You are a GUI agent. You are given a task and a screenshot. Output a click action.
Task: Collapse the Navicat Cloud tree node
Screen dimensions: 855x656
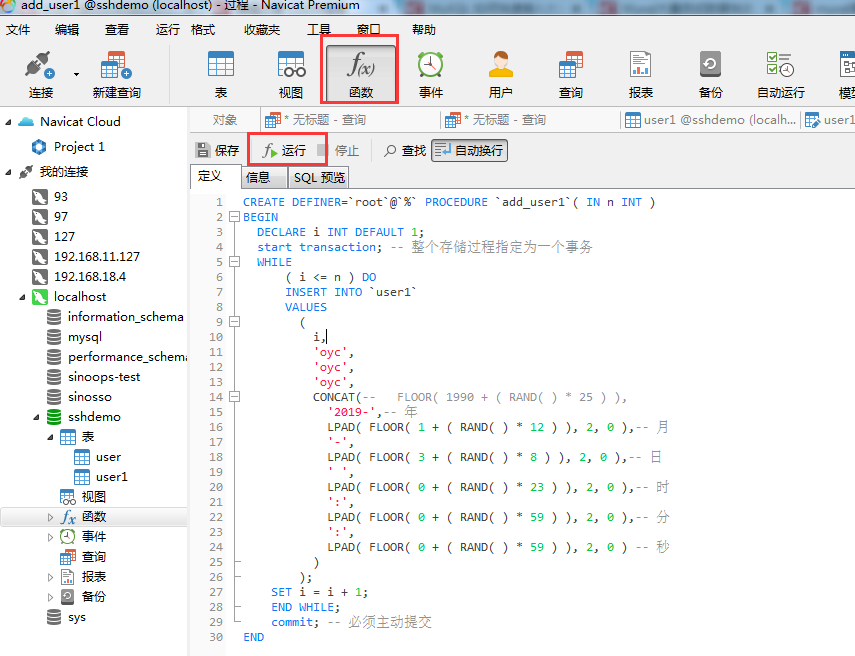[8, 122]
